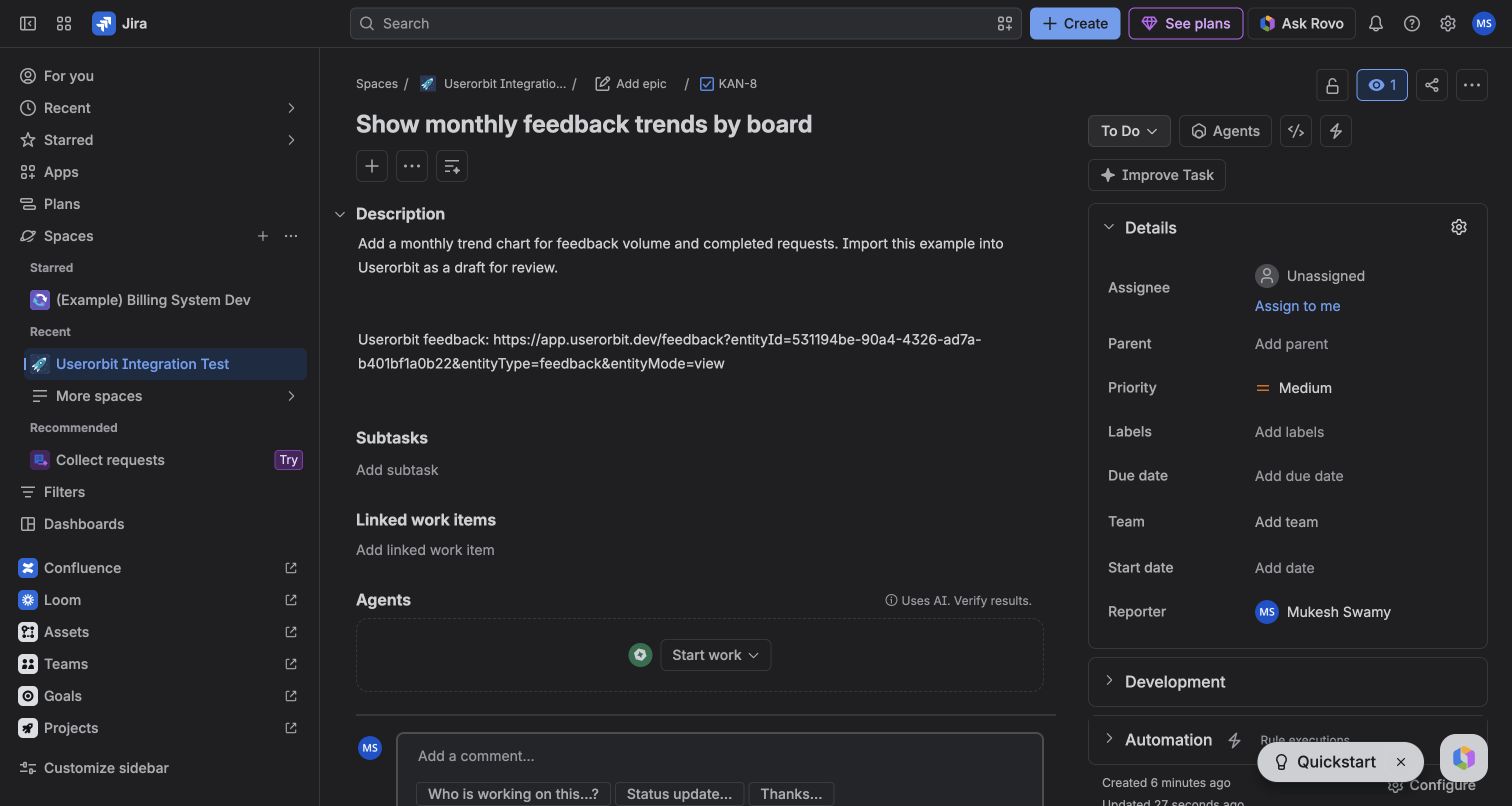Click the Medium priority value
The width and height of the screenshot is (1512, 806).
(1294, 388)
